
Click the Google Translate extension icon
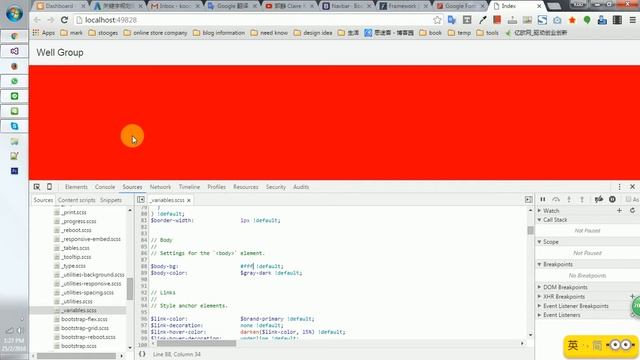coord(452,20)
